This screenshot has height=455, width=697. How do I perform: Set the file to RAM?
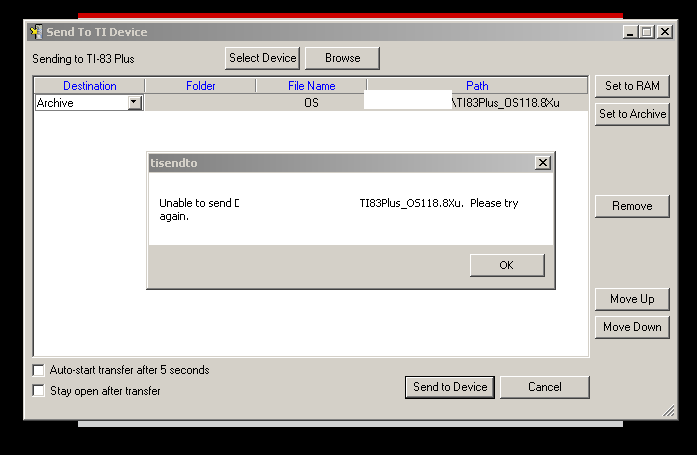tap(632, 86)
